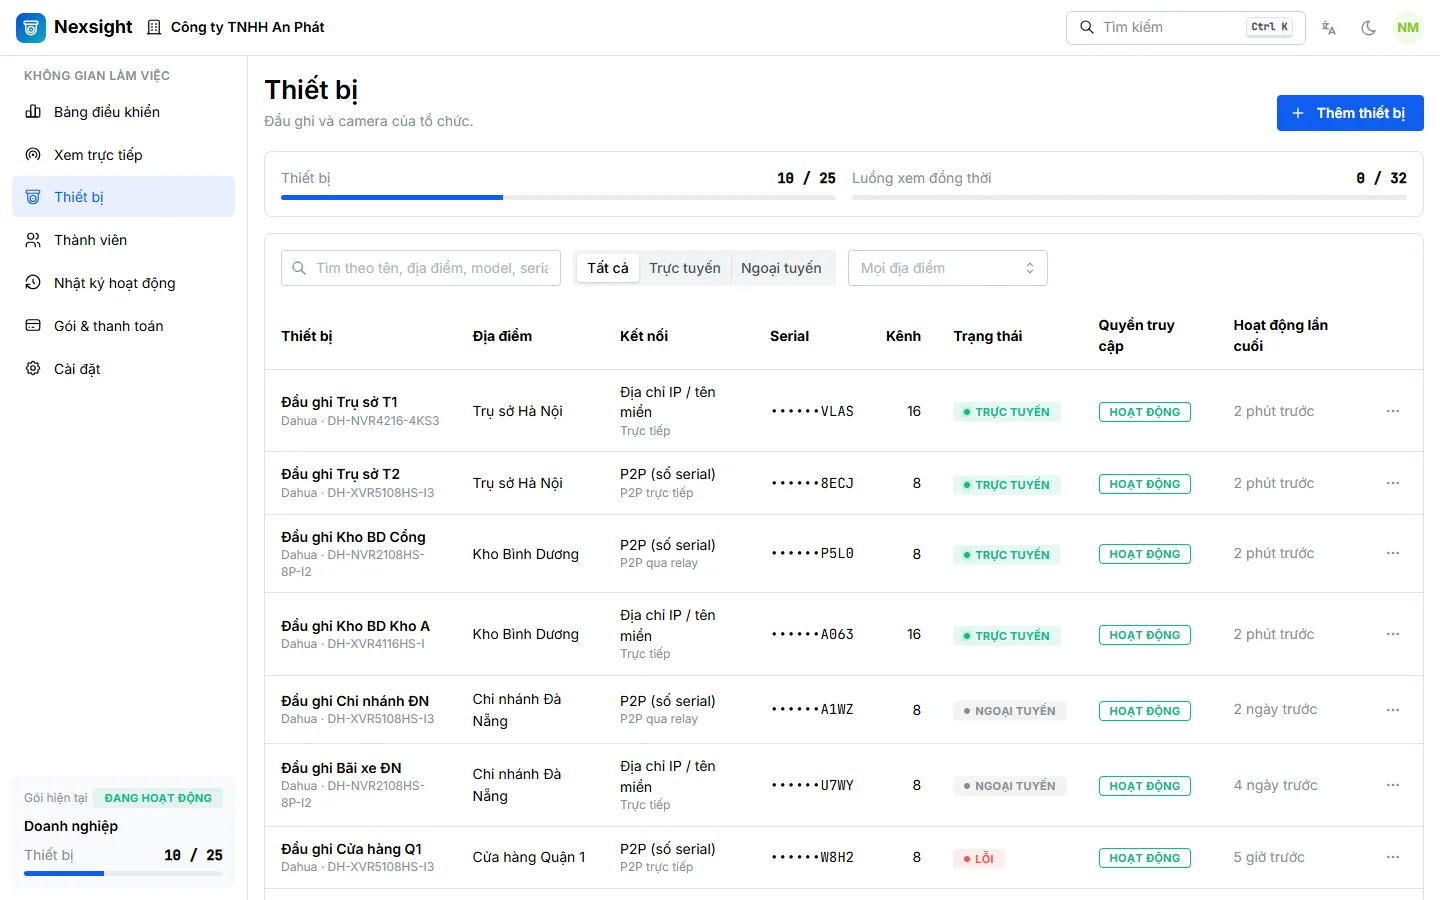This screenshot has height=900, width=1440.
Task: Click the LỖI status badge for Cửa hàng Q1
Action: click(979, 858)
